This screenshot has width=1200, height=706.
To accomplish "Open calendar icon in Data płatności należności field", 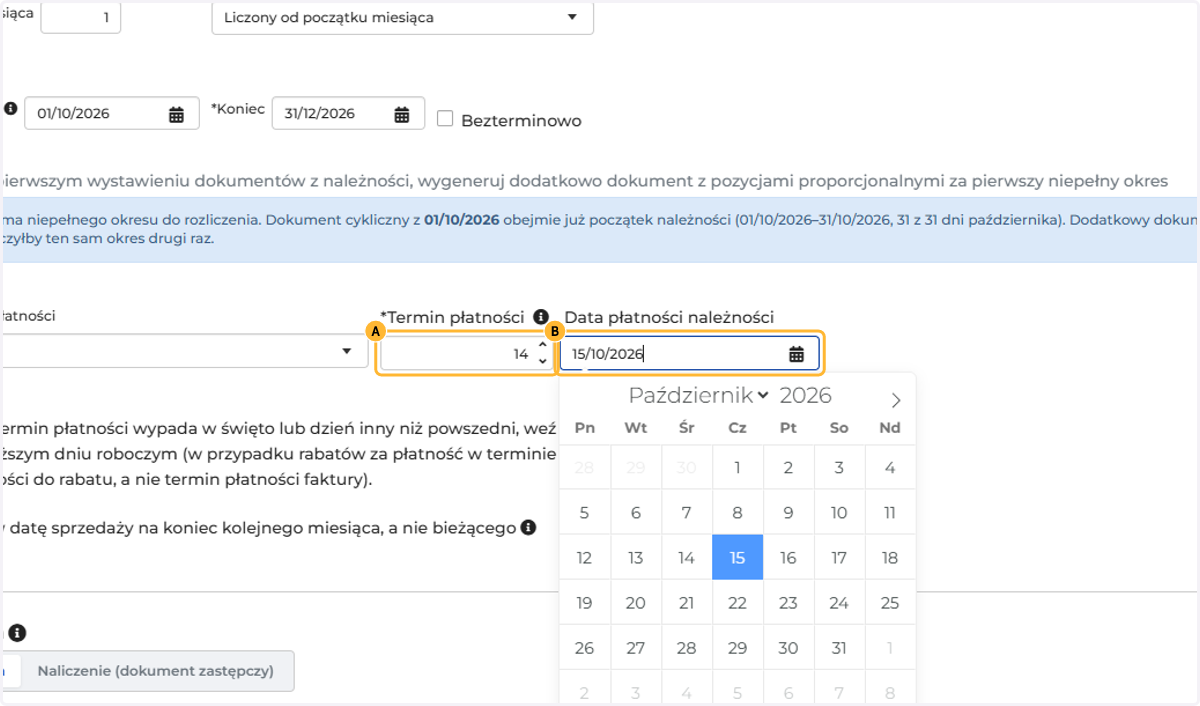I will pos(797,354).
